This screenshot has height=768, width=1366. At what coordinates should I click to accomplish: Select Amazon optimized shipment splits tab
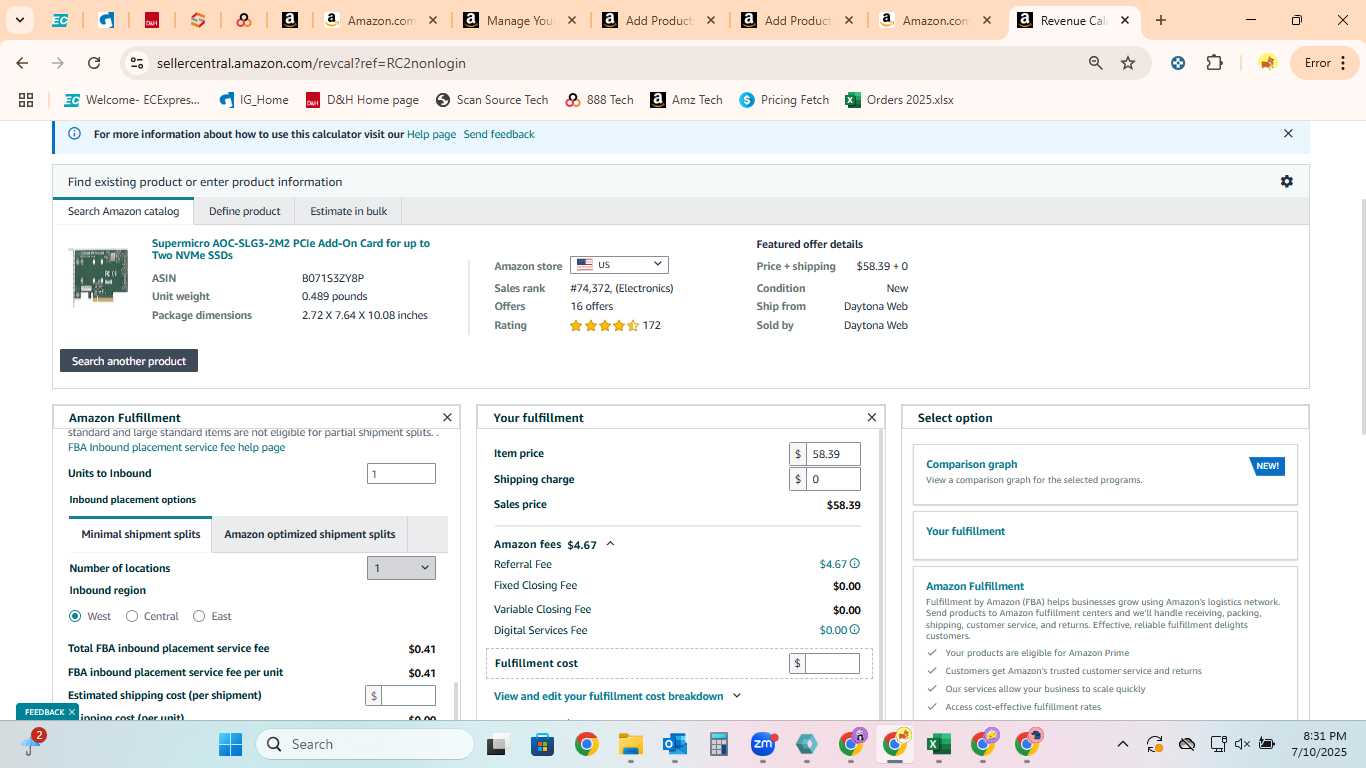pyautogui.click(x=310, y=534)
